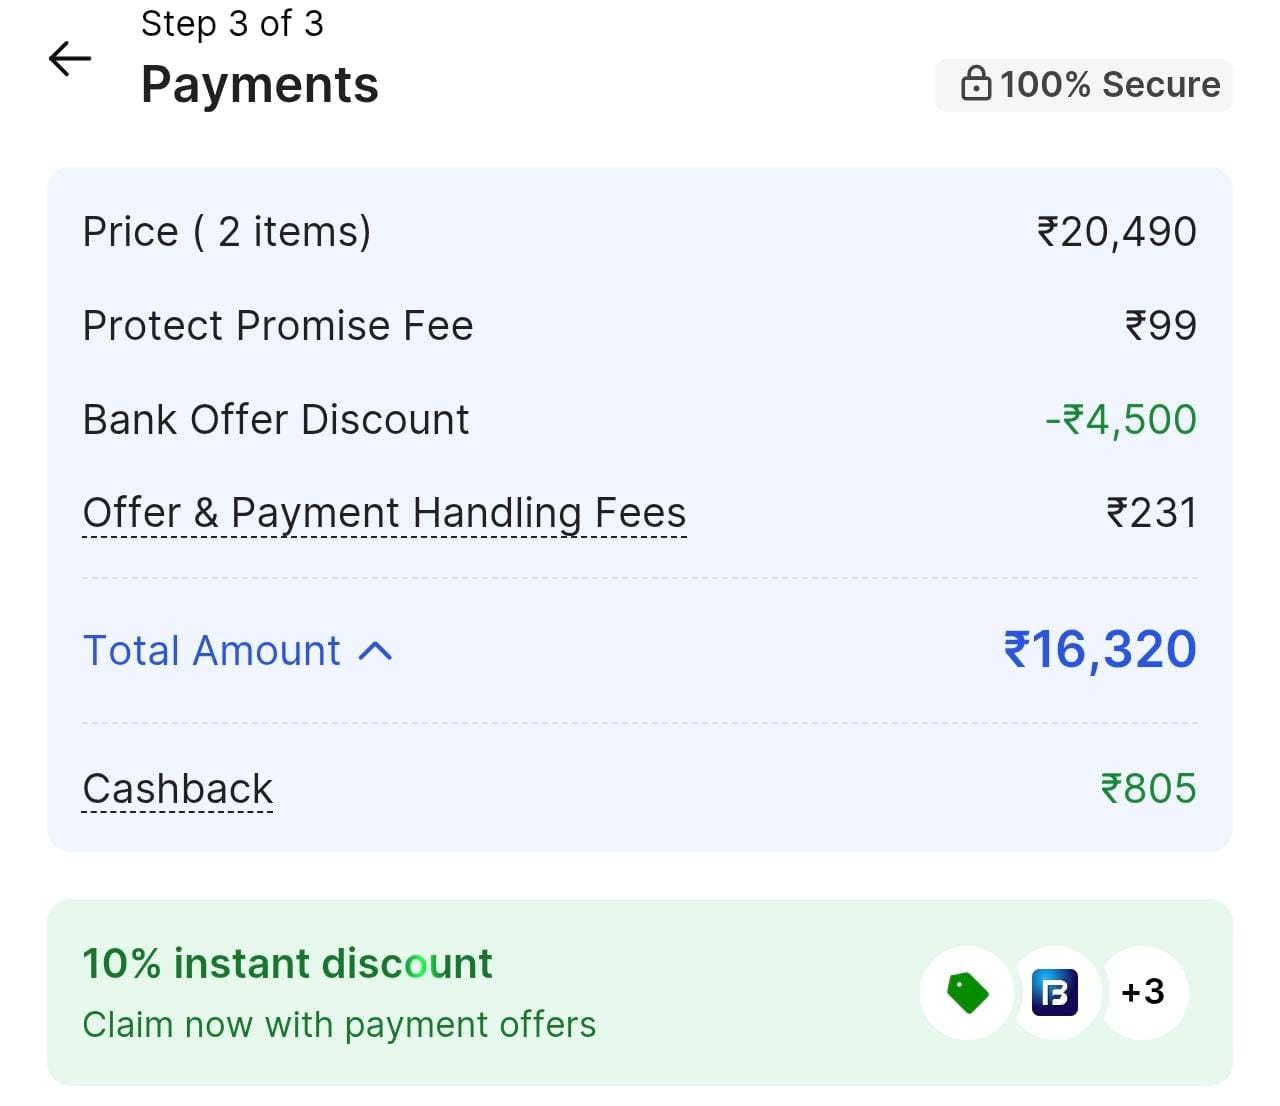Click the Total Amount label
This screenshot has width=1280, height=1106.
[211, 651]
